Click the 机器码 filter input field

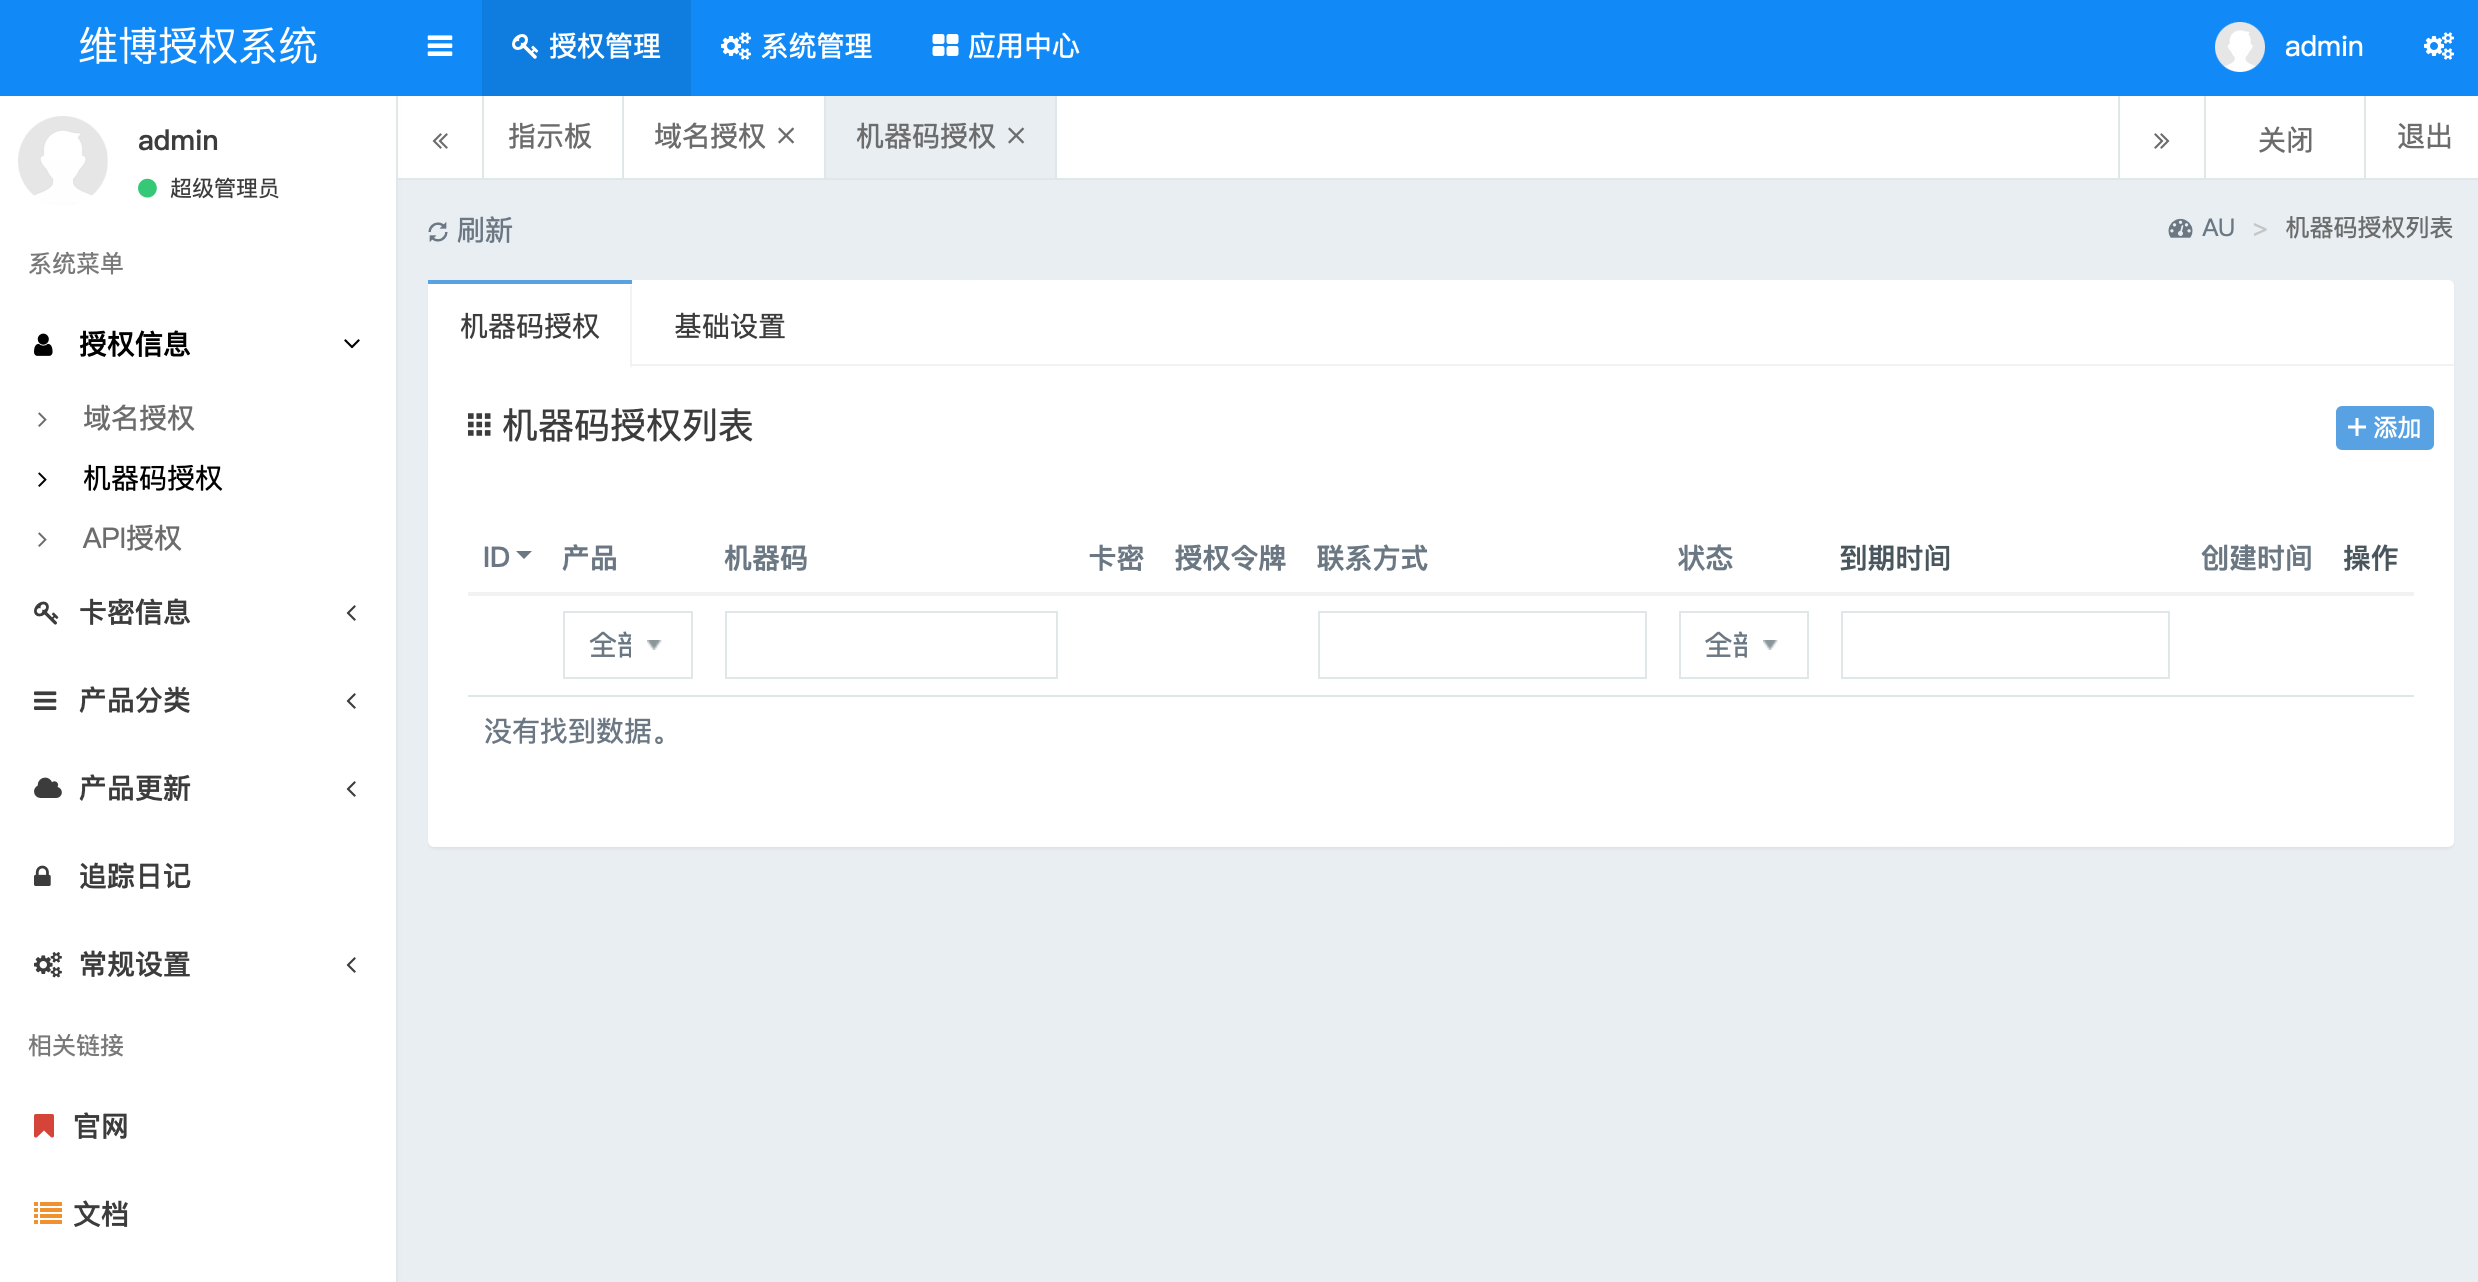pos(890,645)
